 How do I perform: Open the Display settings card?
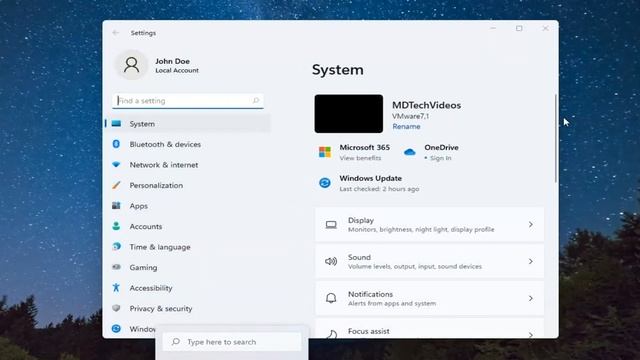click(429, 224)
